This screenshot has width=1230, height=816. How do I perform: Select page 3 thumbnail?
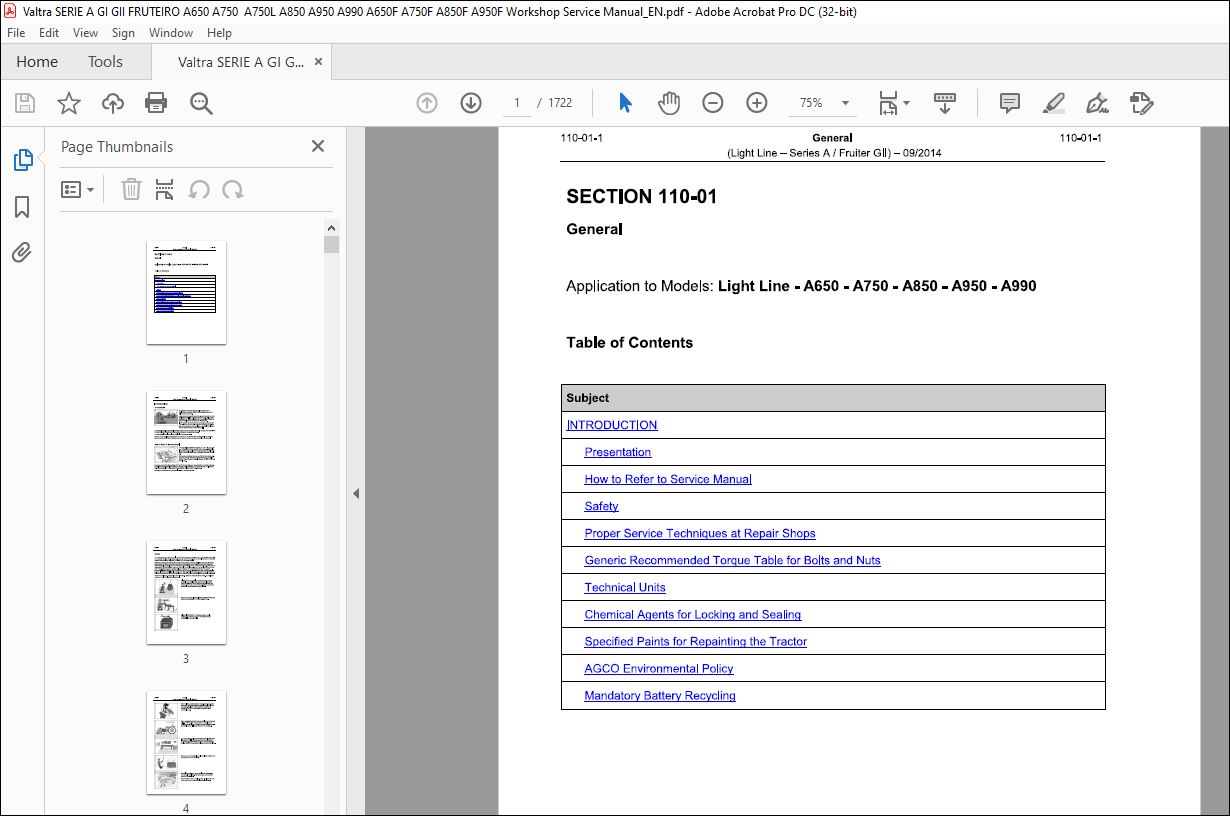[186, 593]
